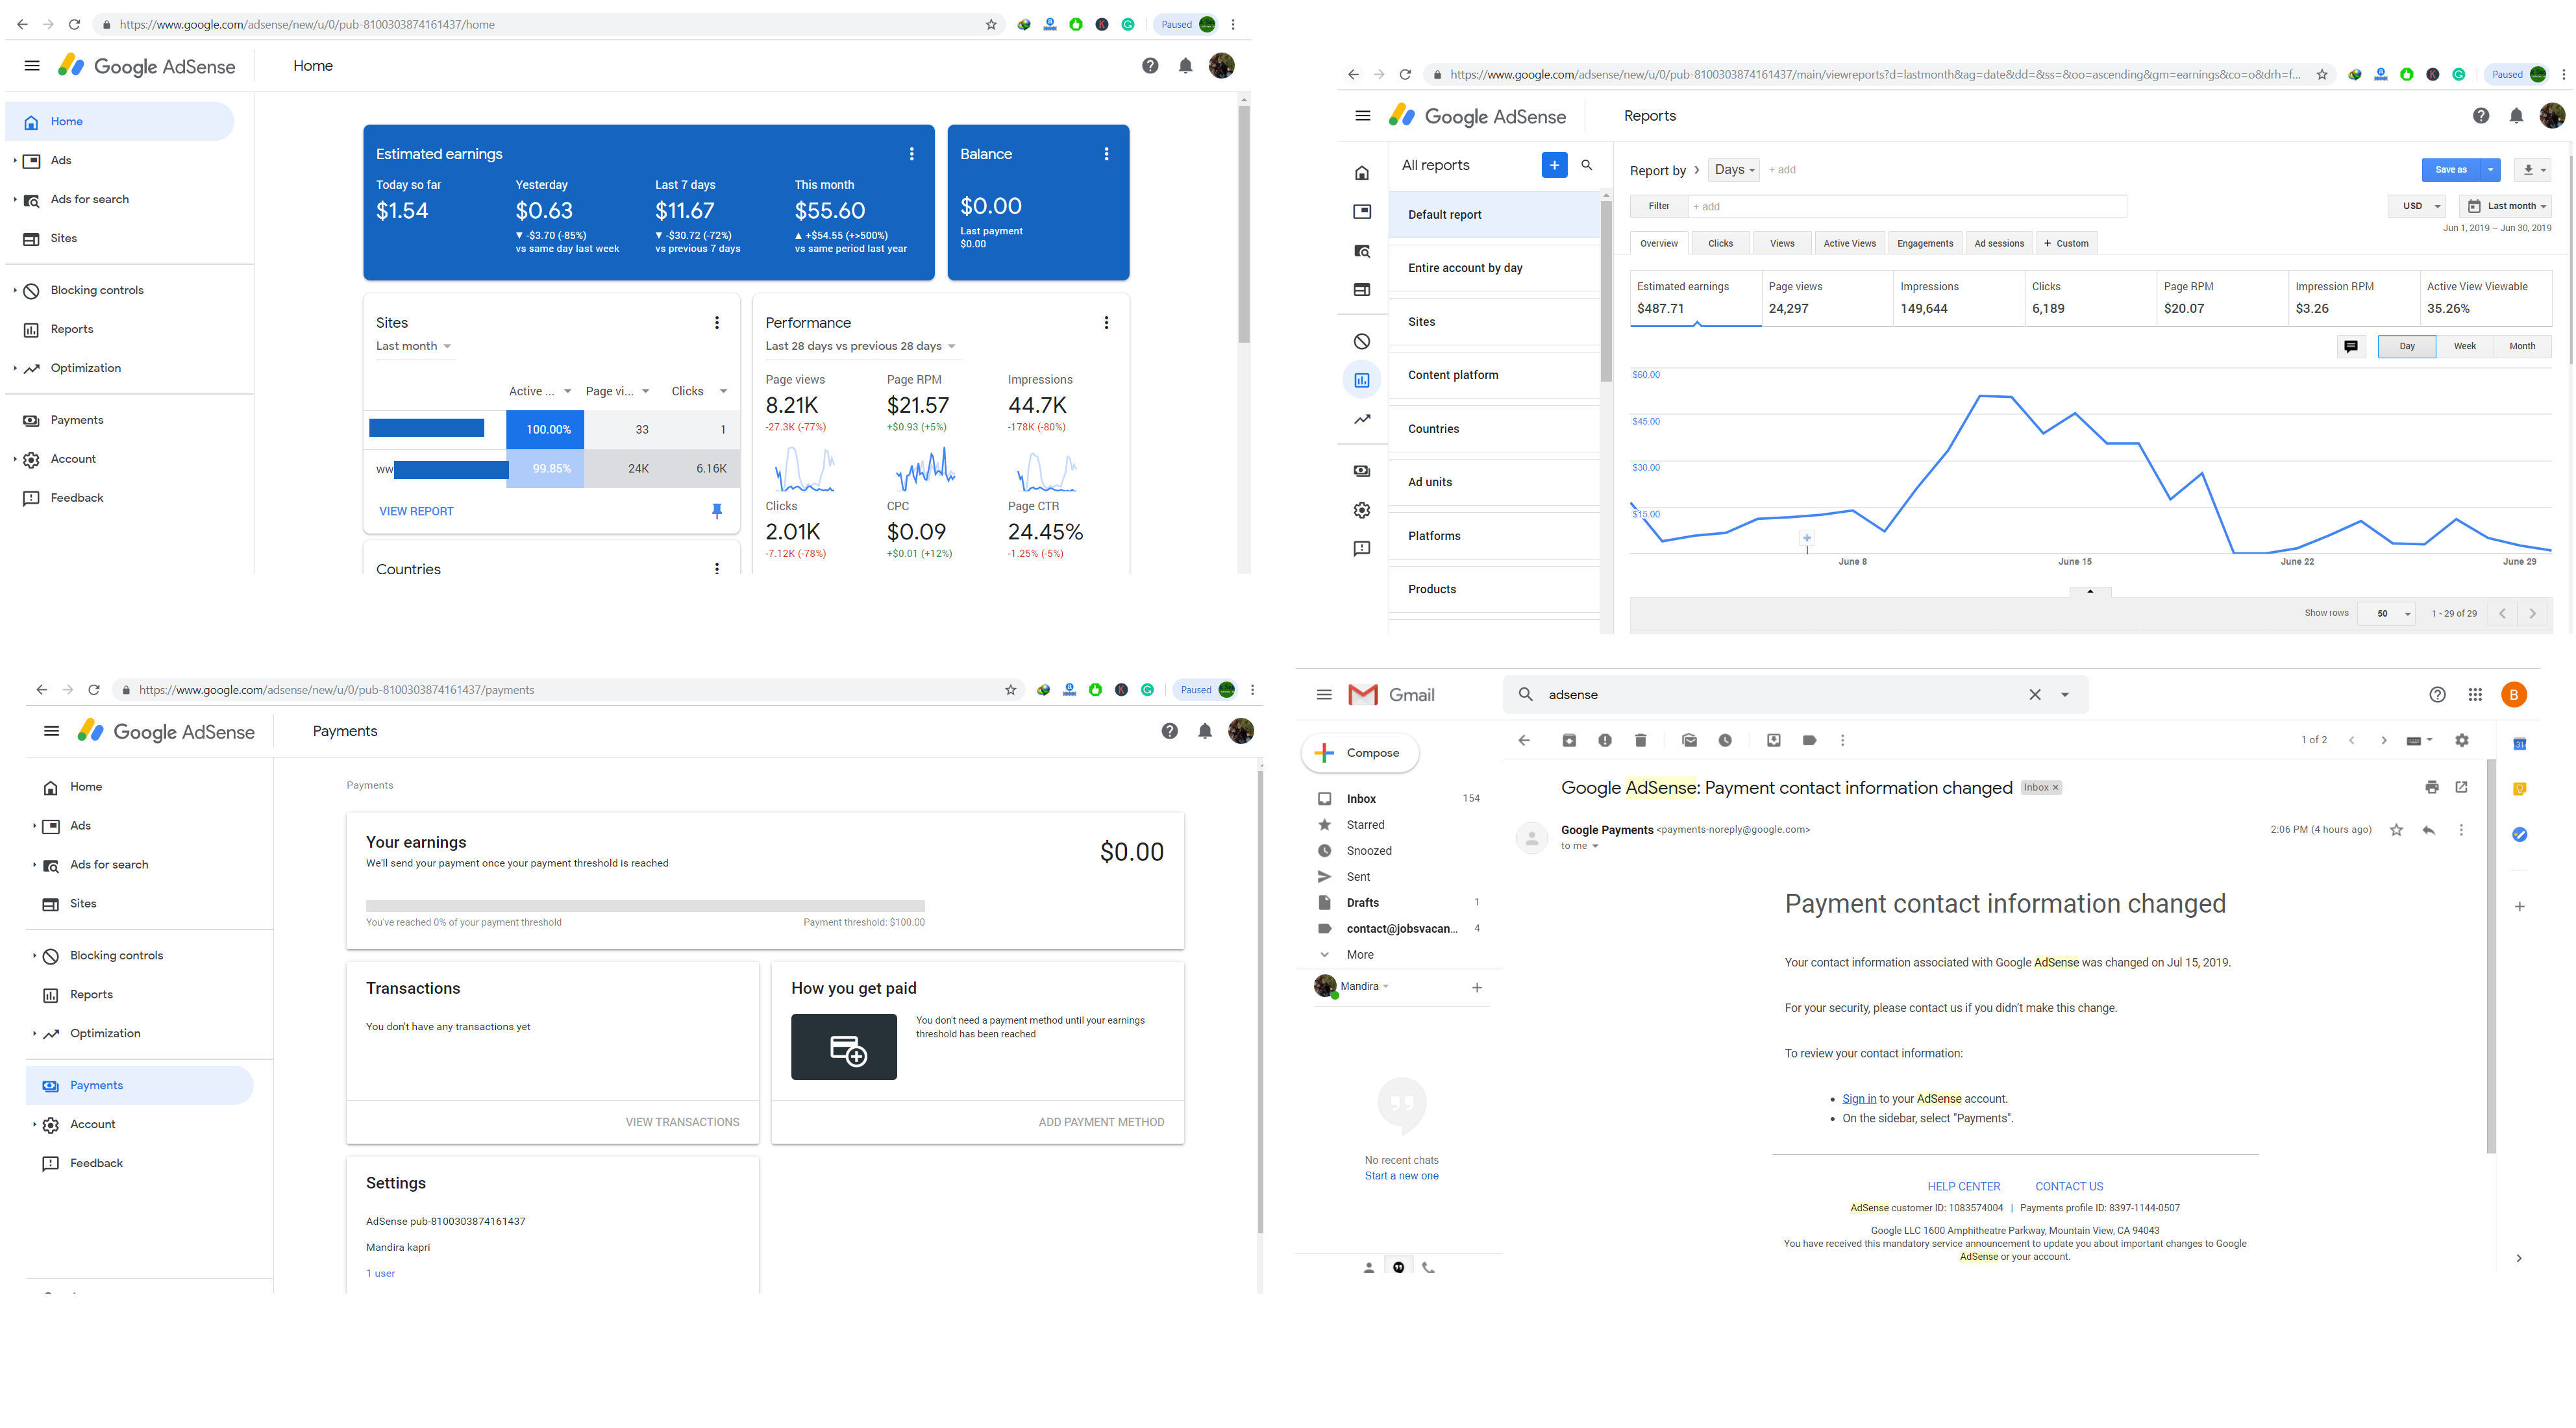Star the Google Payments email
2576x1428 pixels.
(2396, 830)
